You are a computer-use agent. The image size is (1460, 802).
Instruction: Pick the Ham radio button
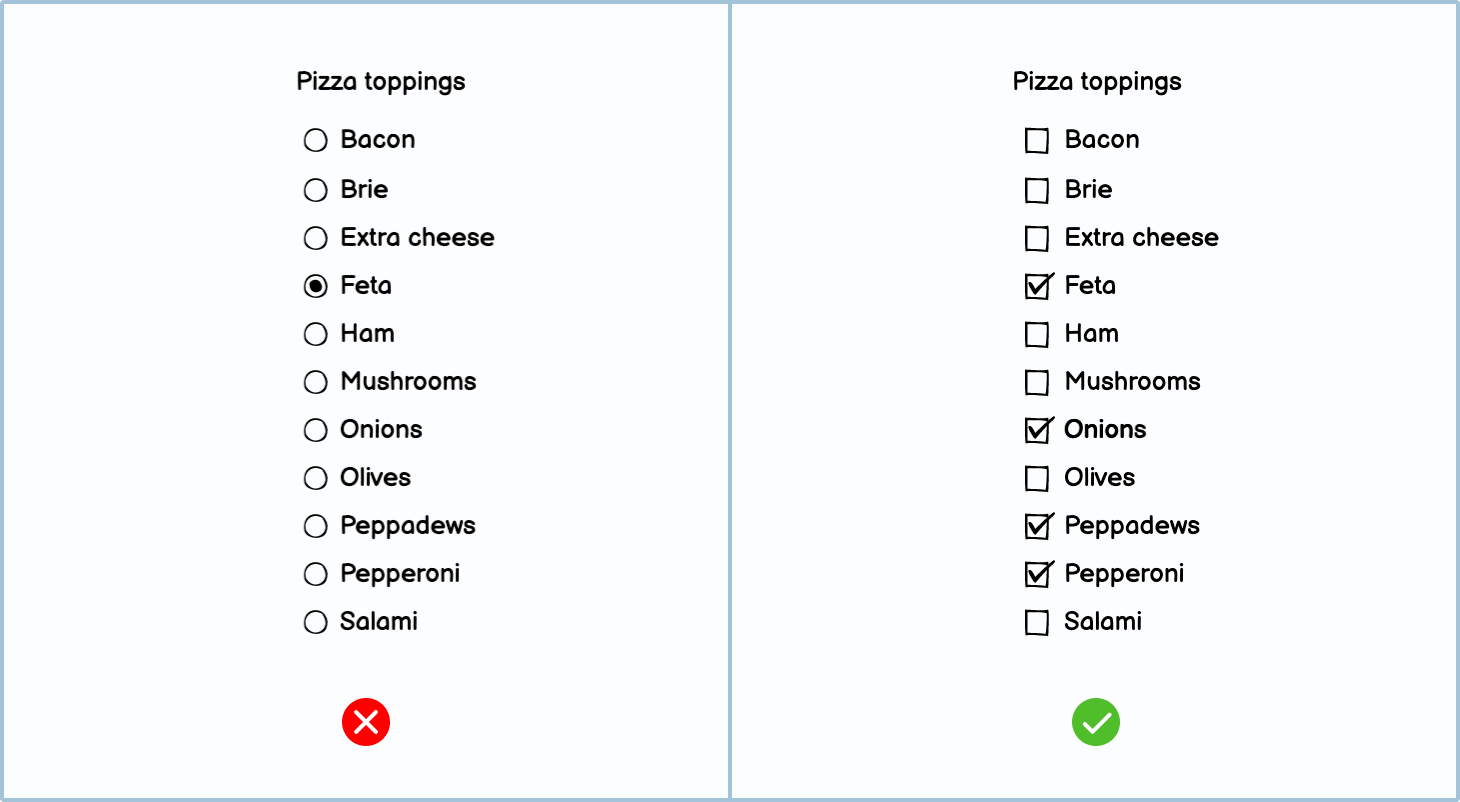coord(316,334)
